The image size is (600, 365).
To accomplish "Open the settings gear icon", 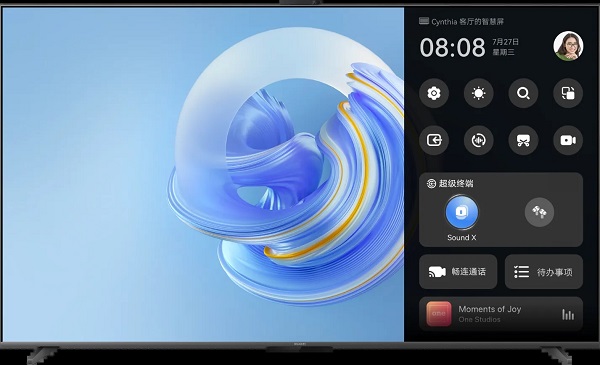I will (434, 93).
